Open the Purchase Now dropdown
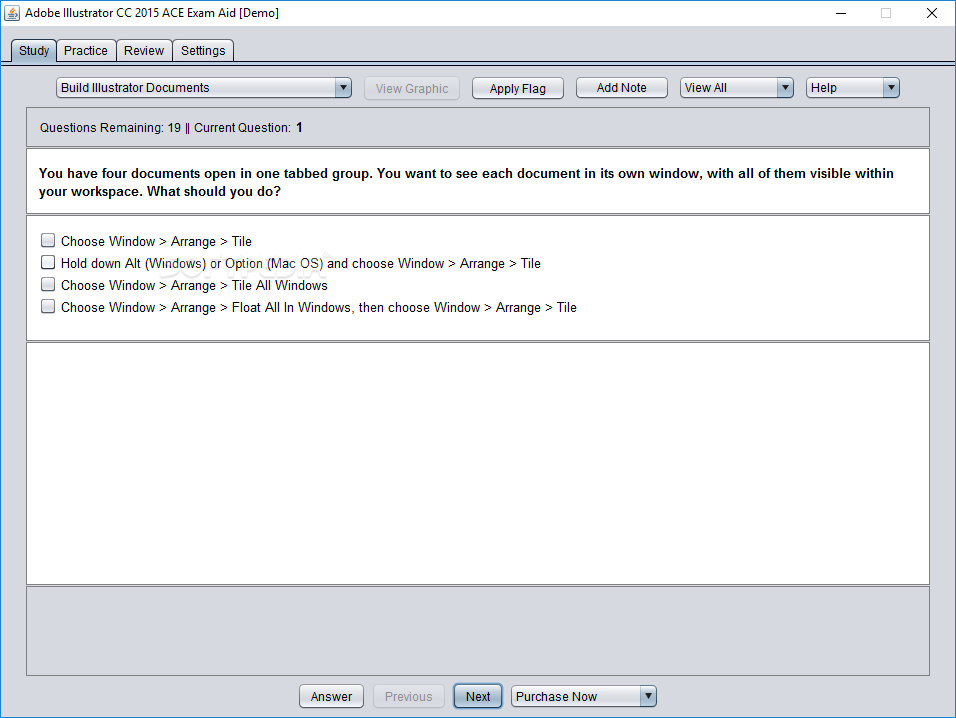956x718 pixels. coord(583,696)
